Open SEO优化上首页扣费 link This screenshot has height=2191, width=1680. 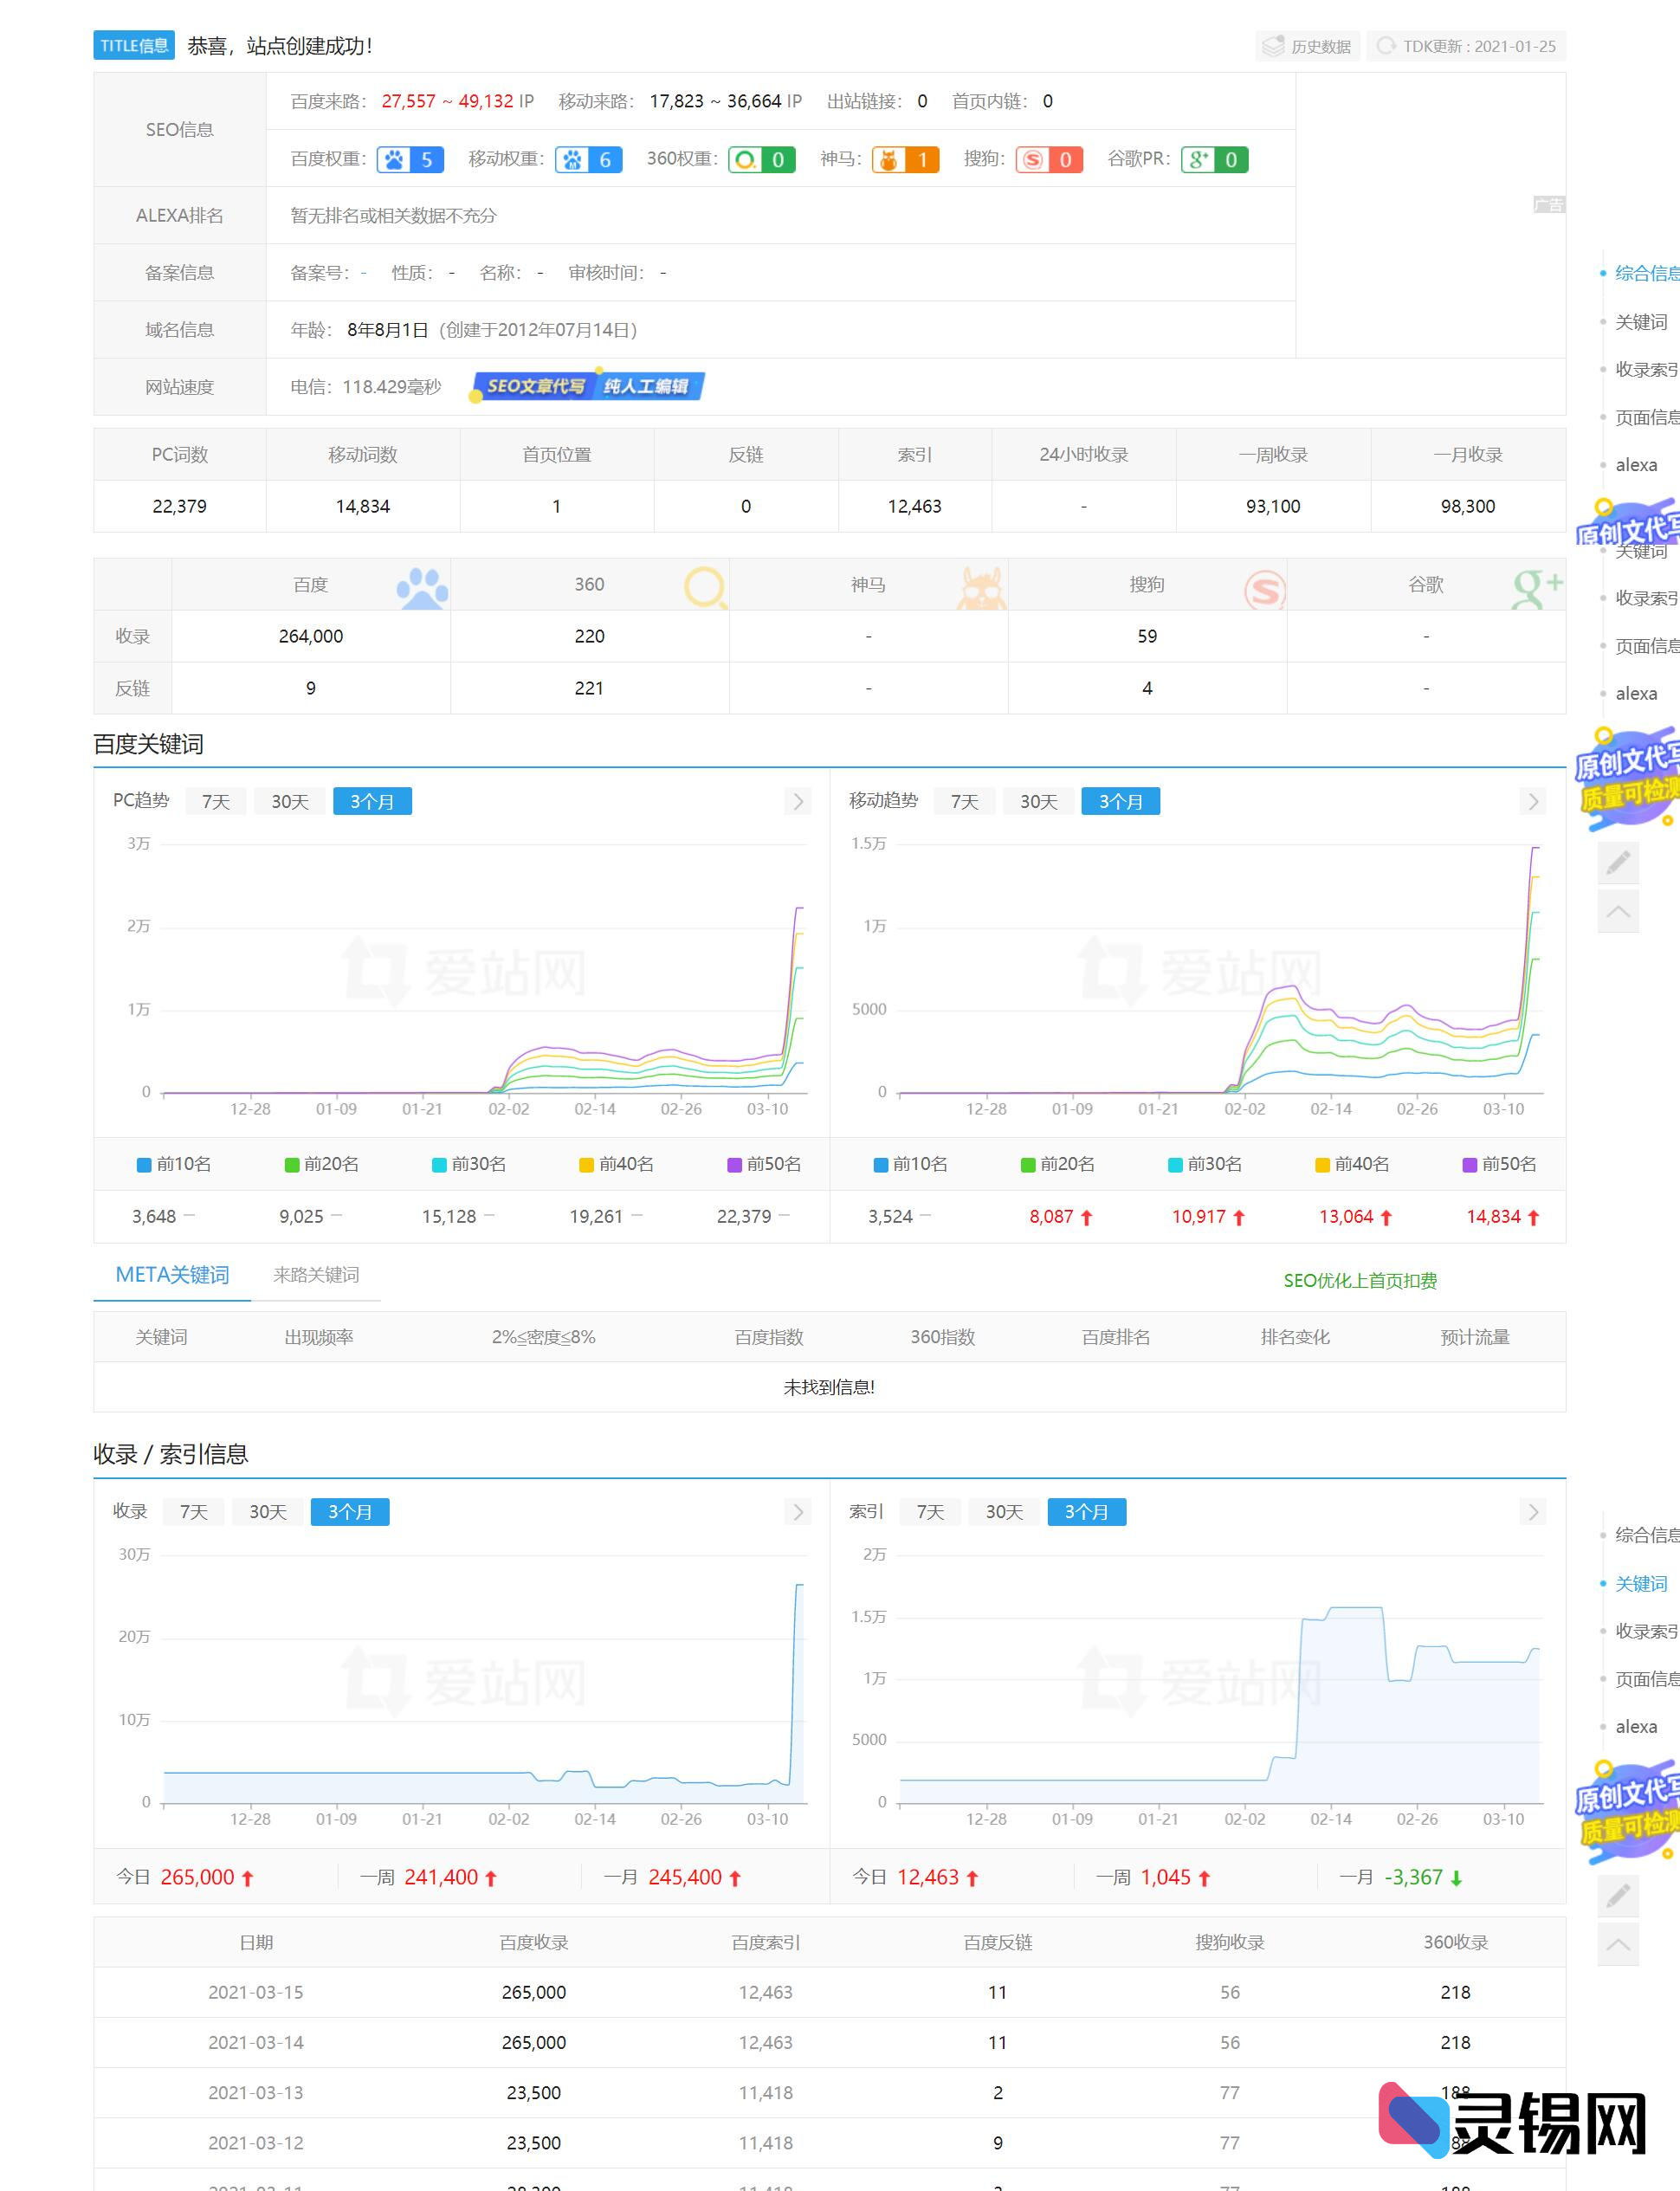[1360, 1281]
